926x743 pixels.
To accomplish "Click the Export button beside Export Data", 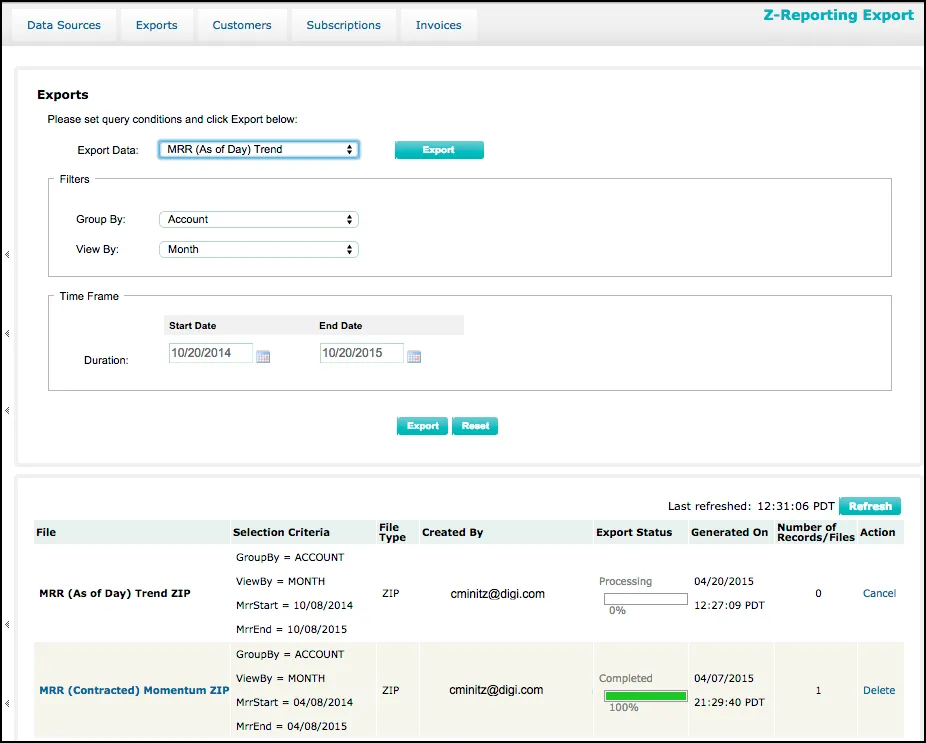I will 439,150.
